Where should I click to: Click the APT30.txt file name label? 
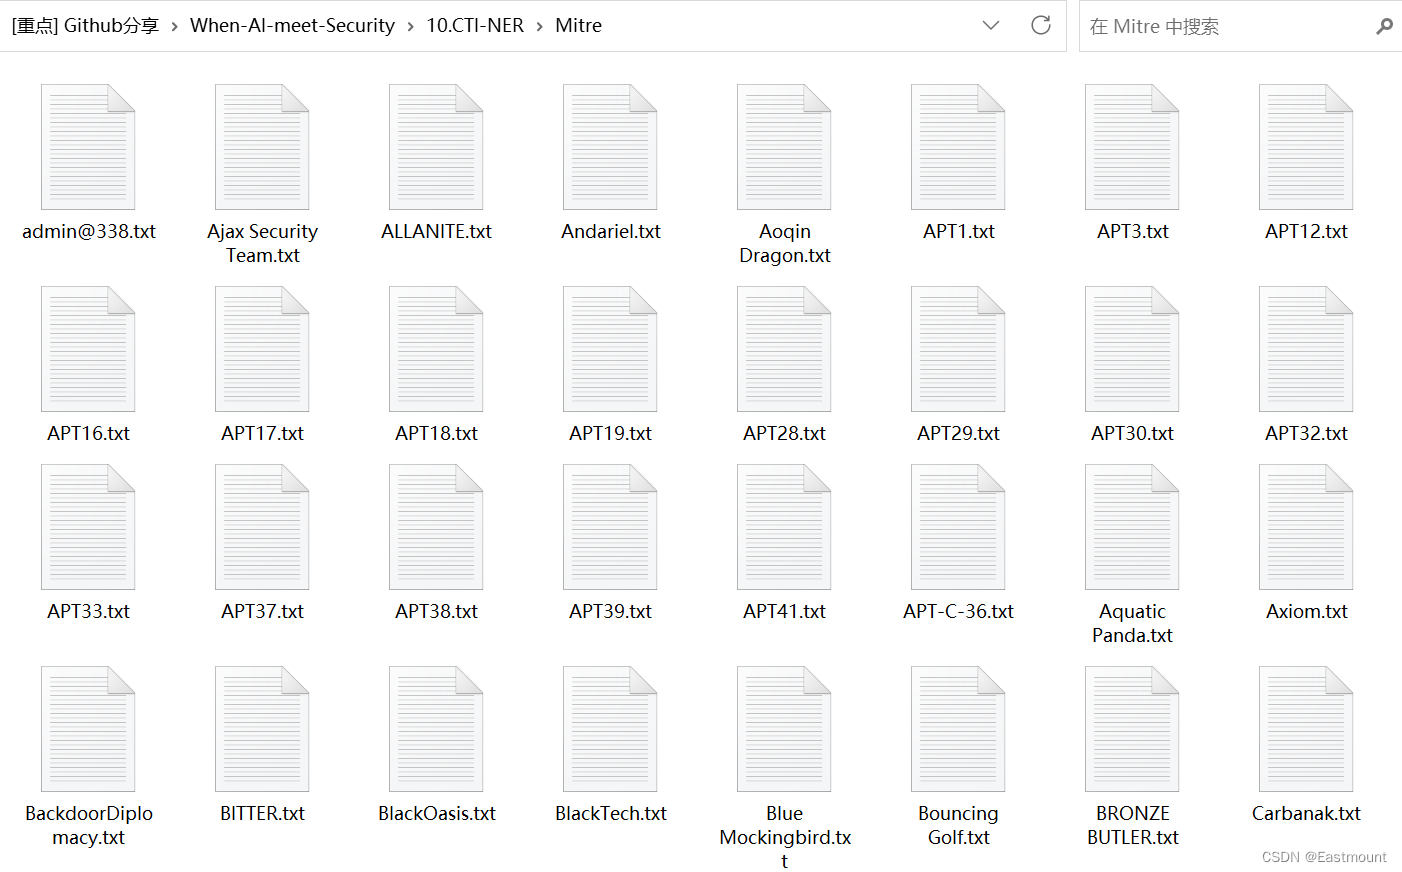(1132, 433)
